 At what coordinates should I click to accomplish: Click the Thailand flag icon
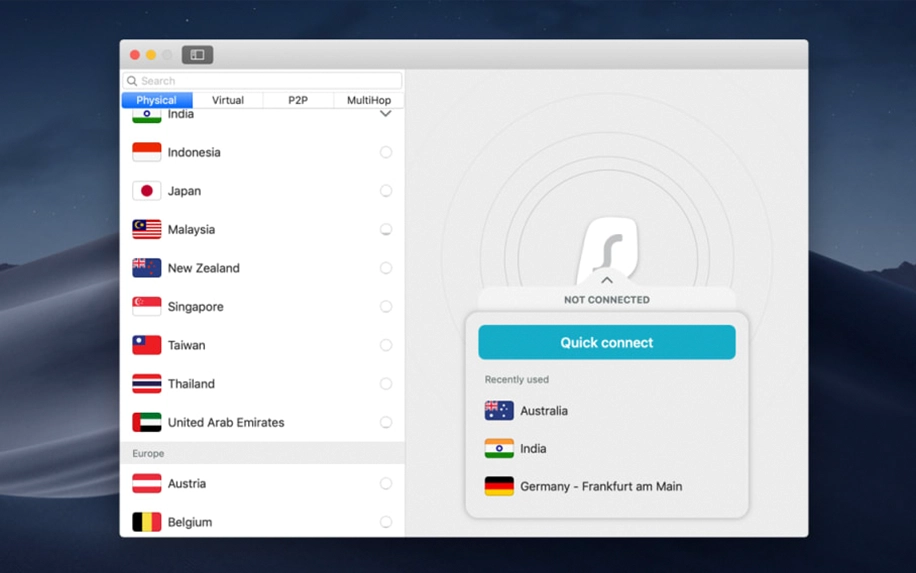point(147,383)
